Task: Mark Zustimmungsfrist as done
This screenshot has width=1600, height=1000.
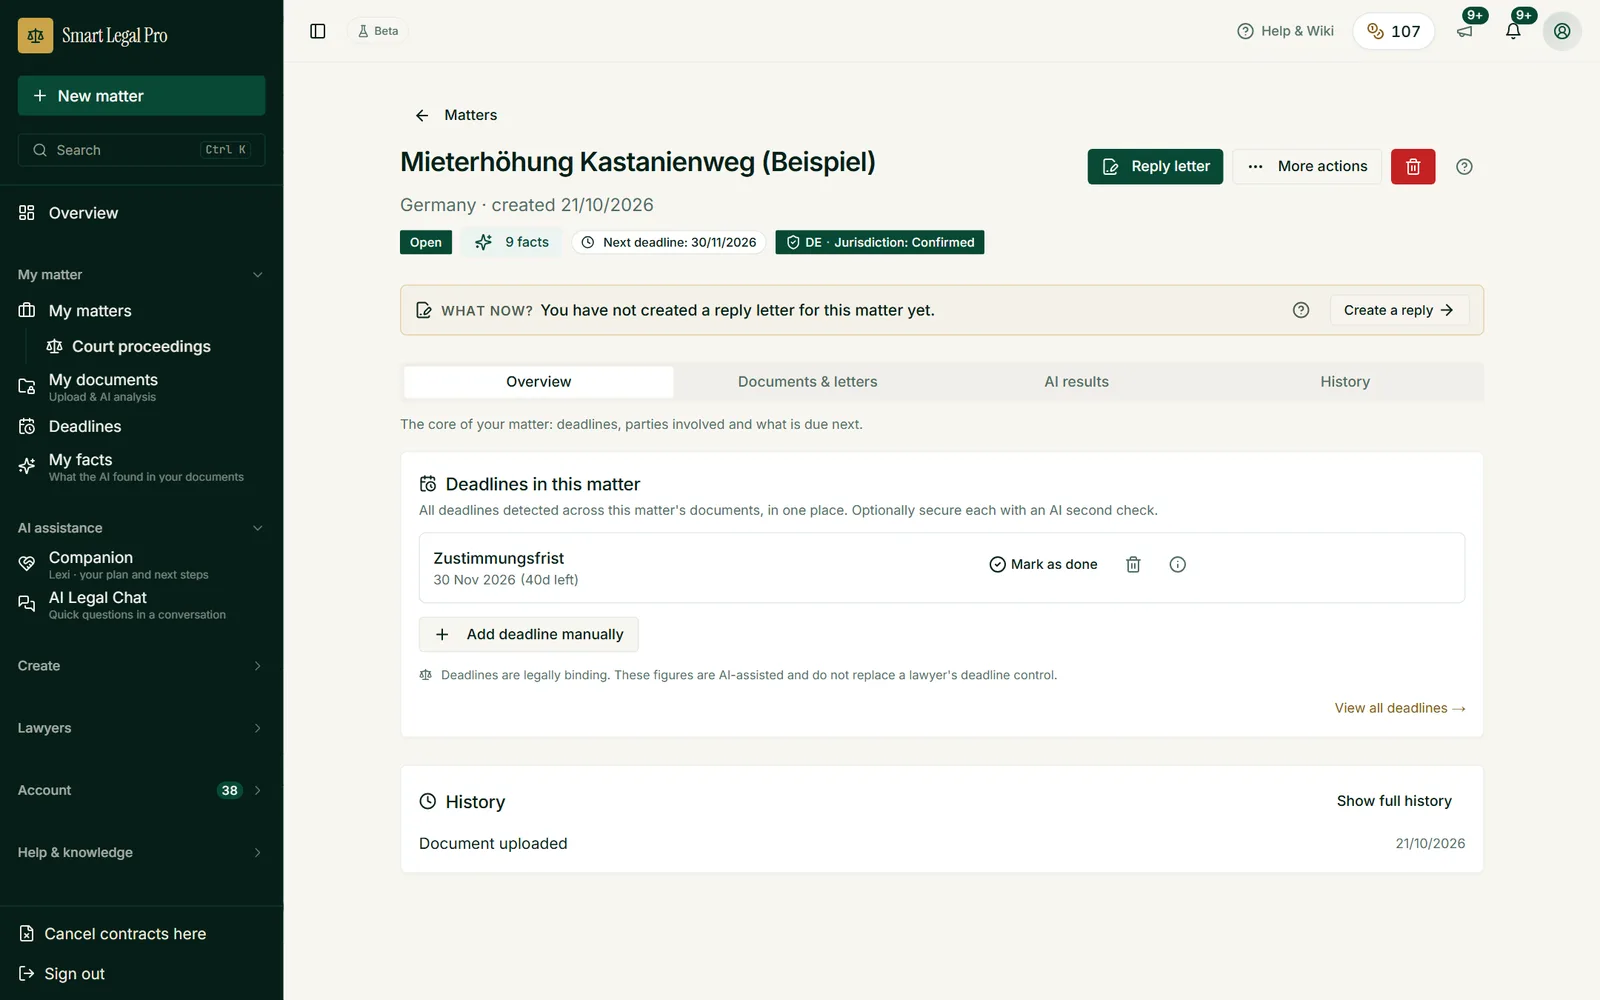Action: (x=1043, y=564)
